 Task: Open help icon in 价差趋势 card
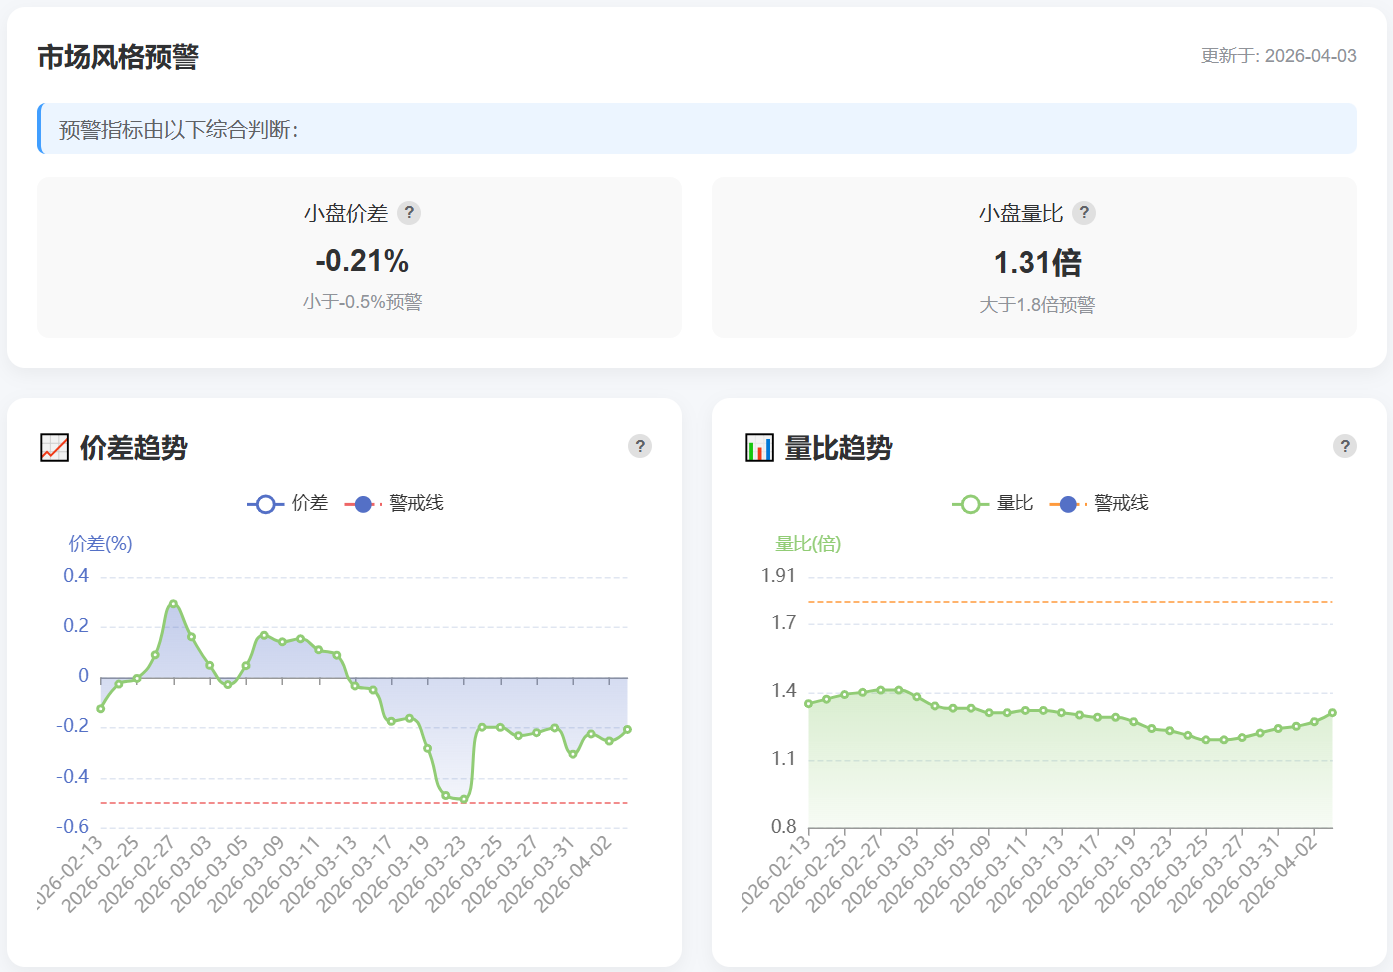640,446
